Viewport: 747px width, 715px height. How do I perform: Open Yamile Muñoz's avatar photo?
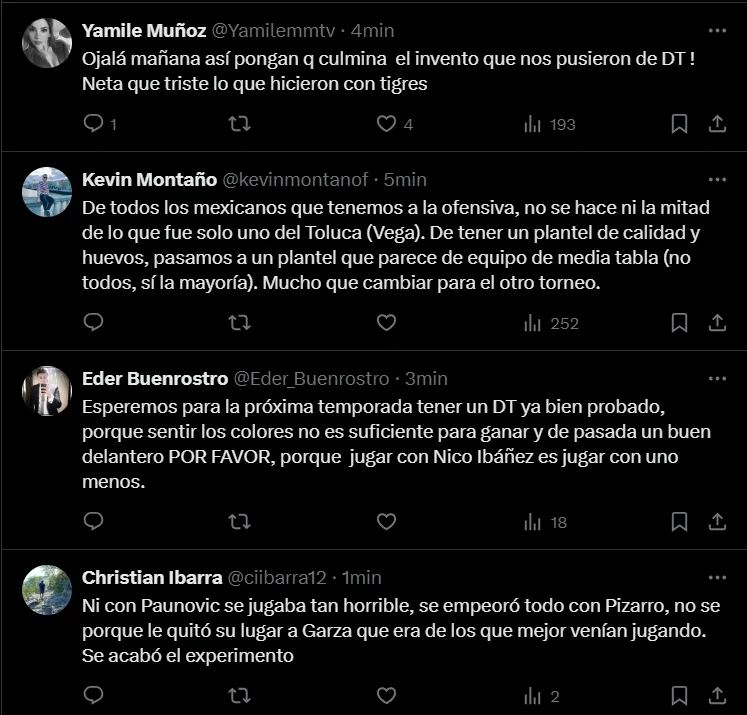pos(47,42)
